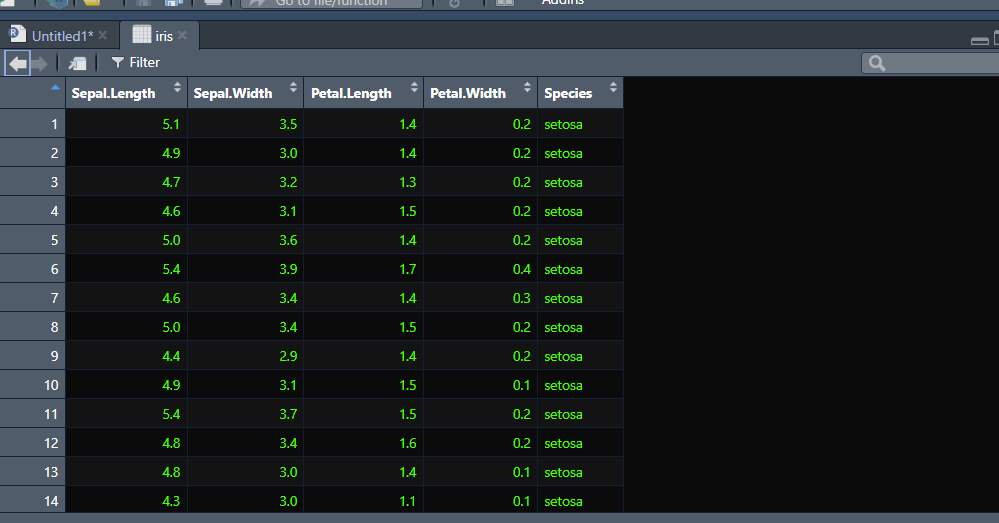Close the iris tab

pos(182,36)
